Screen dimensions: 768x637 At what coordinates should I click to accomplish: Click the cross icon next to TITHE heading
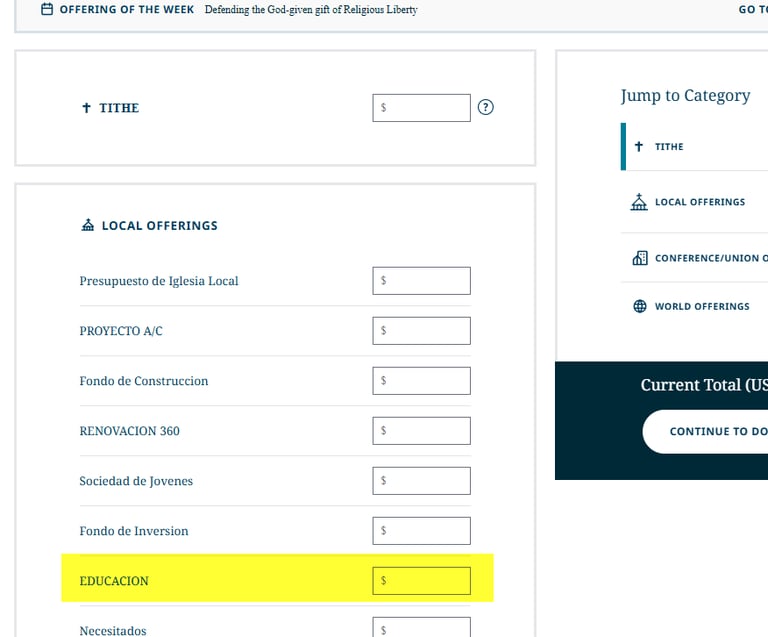point(87,108)
